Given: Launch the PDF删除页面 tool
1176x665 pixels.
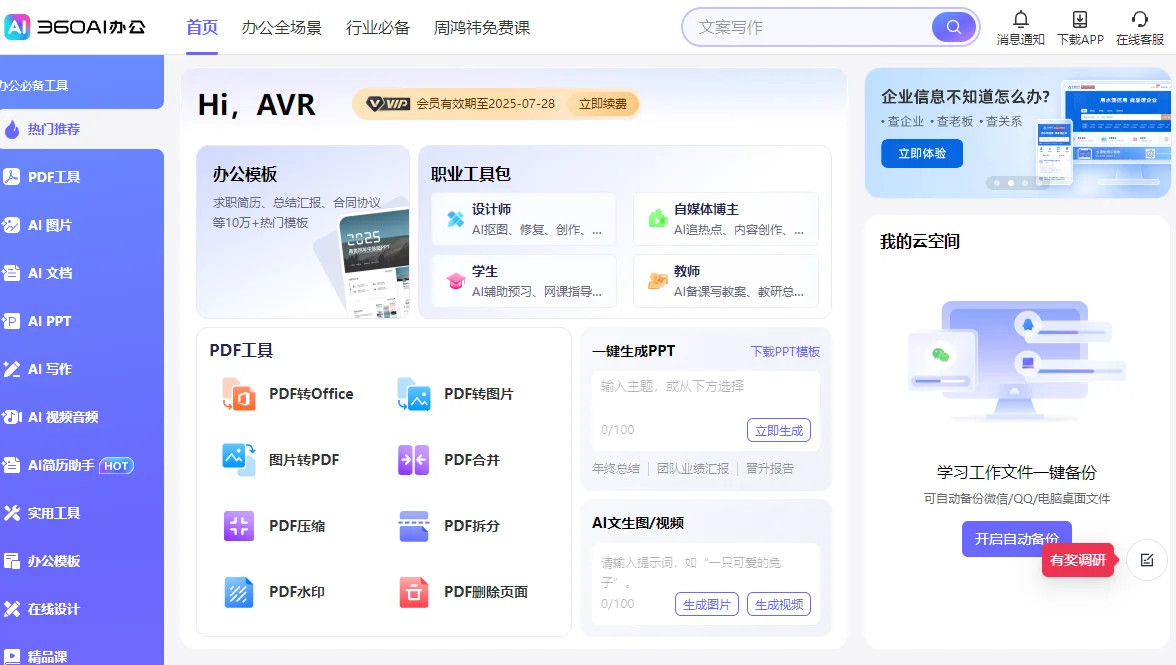Looking at the screenshot, I should tap(487, 591).
